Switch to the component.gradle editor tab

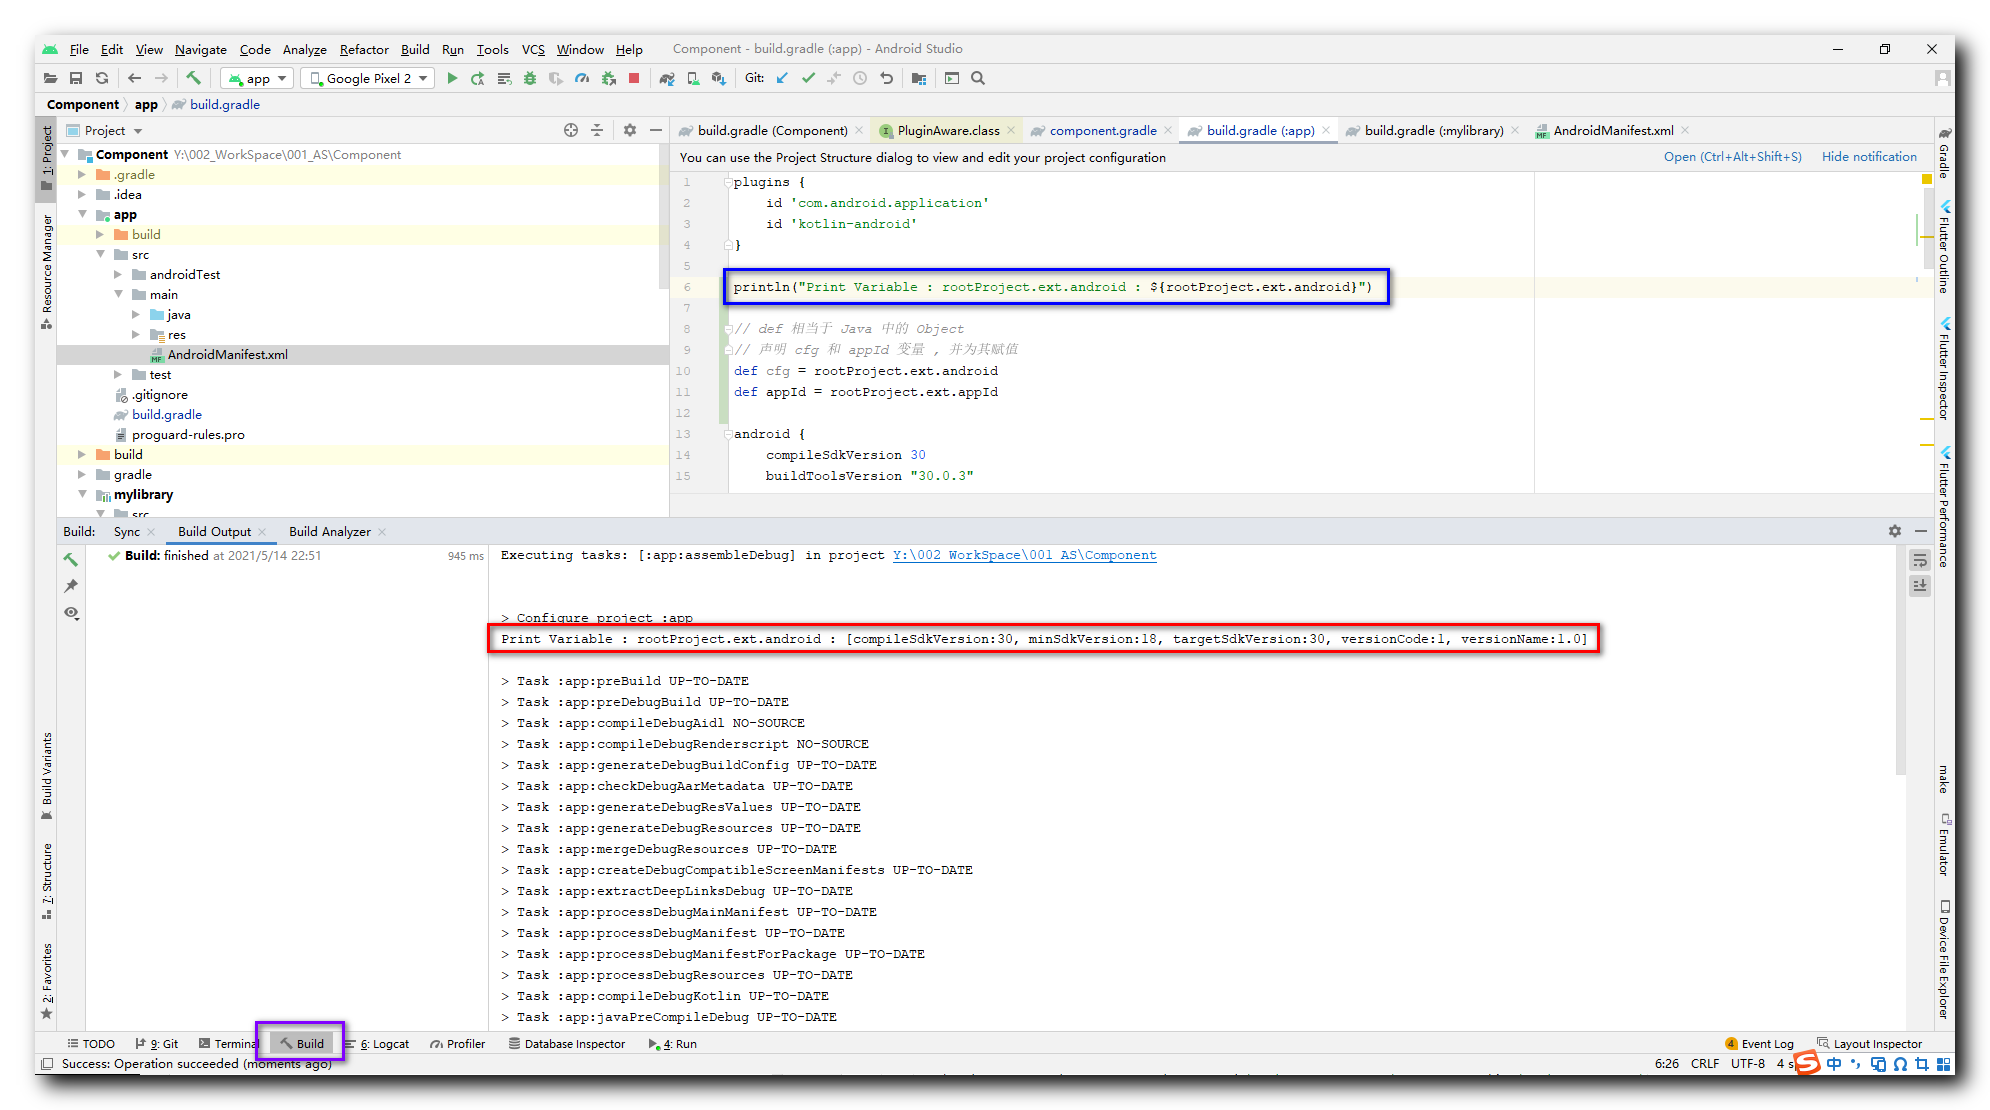(x=1101, y=130)
